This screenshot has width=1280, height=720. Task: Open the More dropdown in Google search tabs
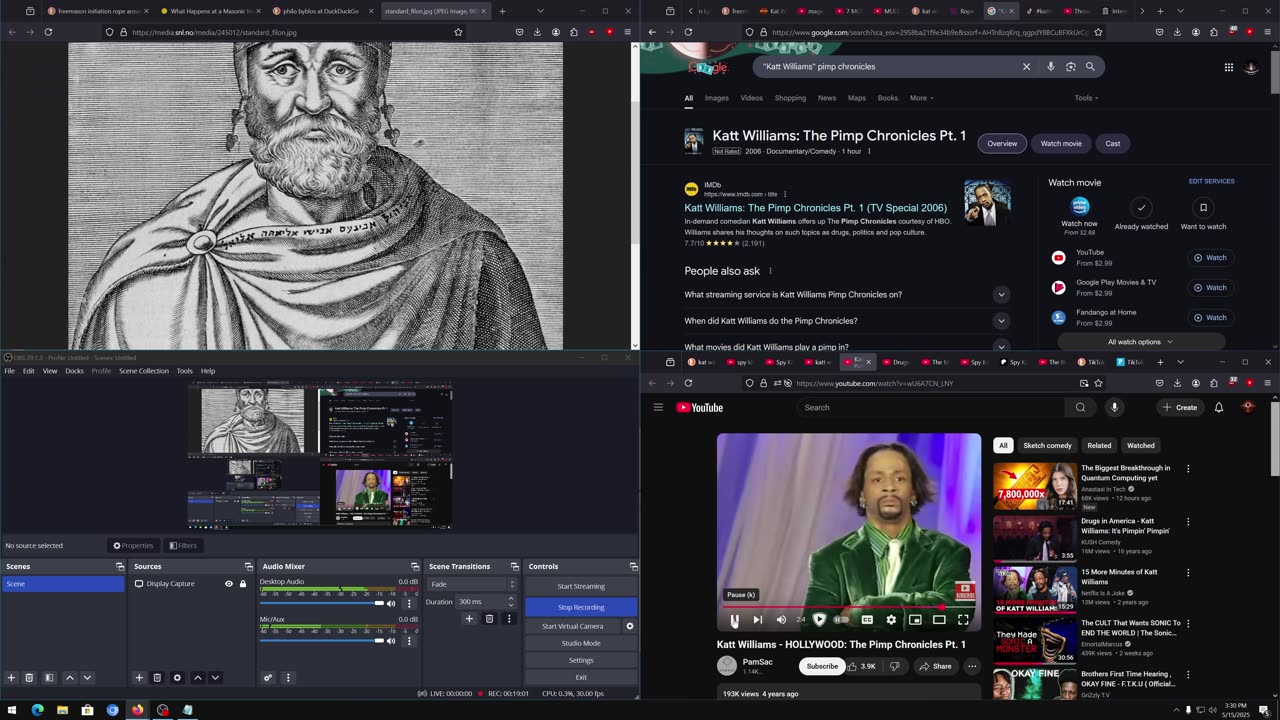pyautogui.click(x=921, y=98)
